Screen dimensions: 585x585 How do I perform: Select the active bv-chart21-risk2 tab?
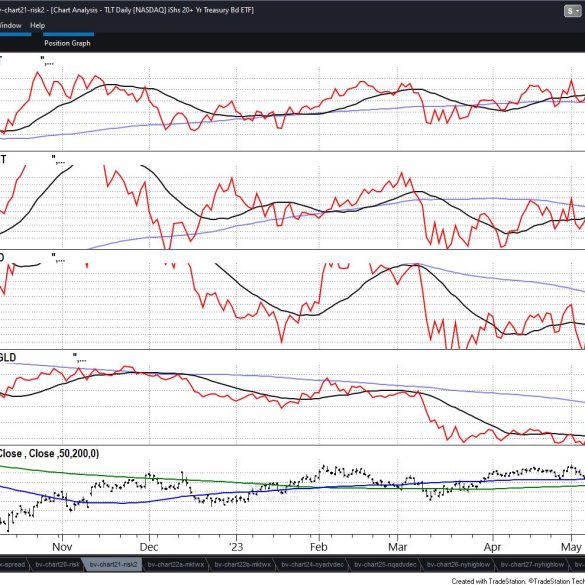tap(113, 564)
